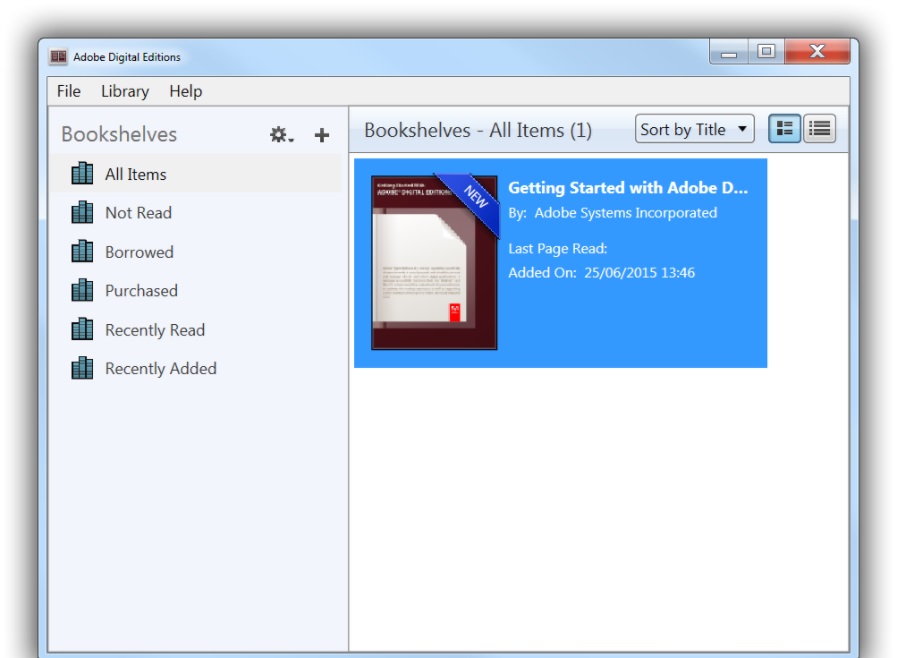Viewport: 897px width, 658px height.
Task: Select the Recently Read bookshelf
Action: click(x=195, y=330)
